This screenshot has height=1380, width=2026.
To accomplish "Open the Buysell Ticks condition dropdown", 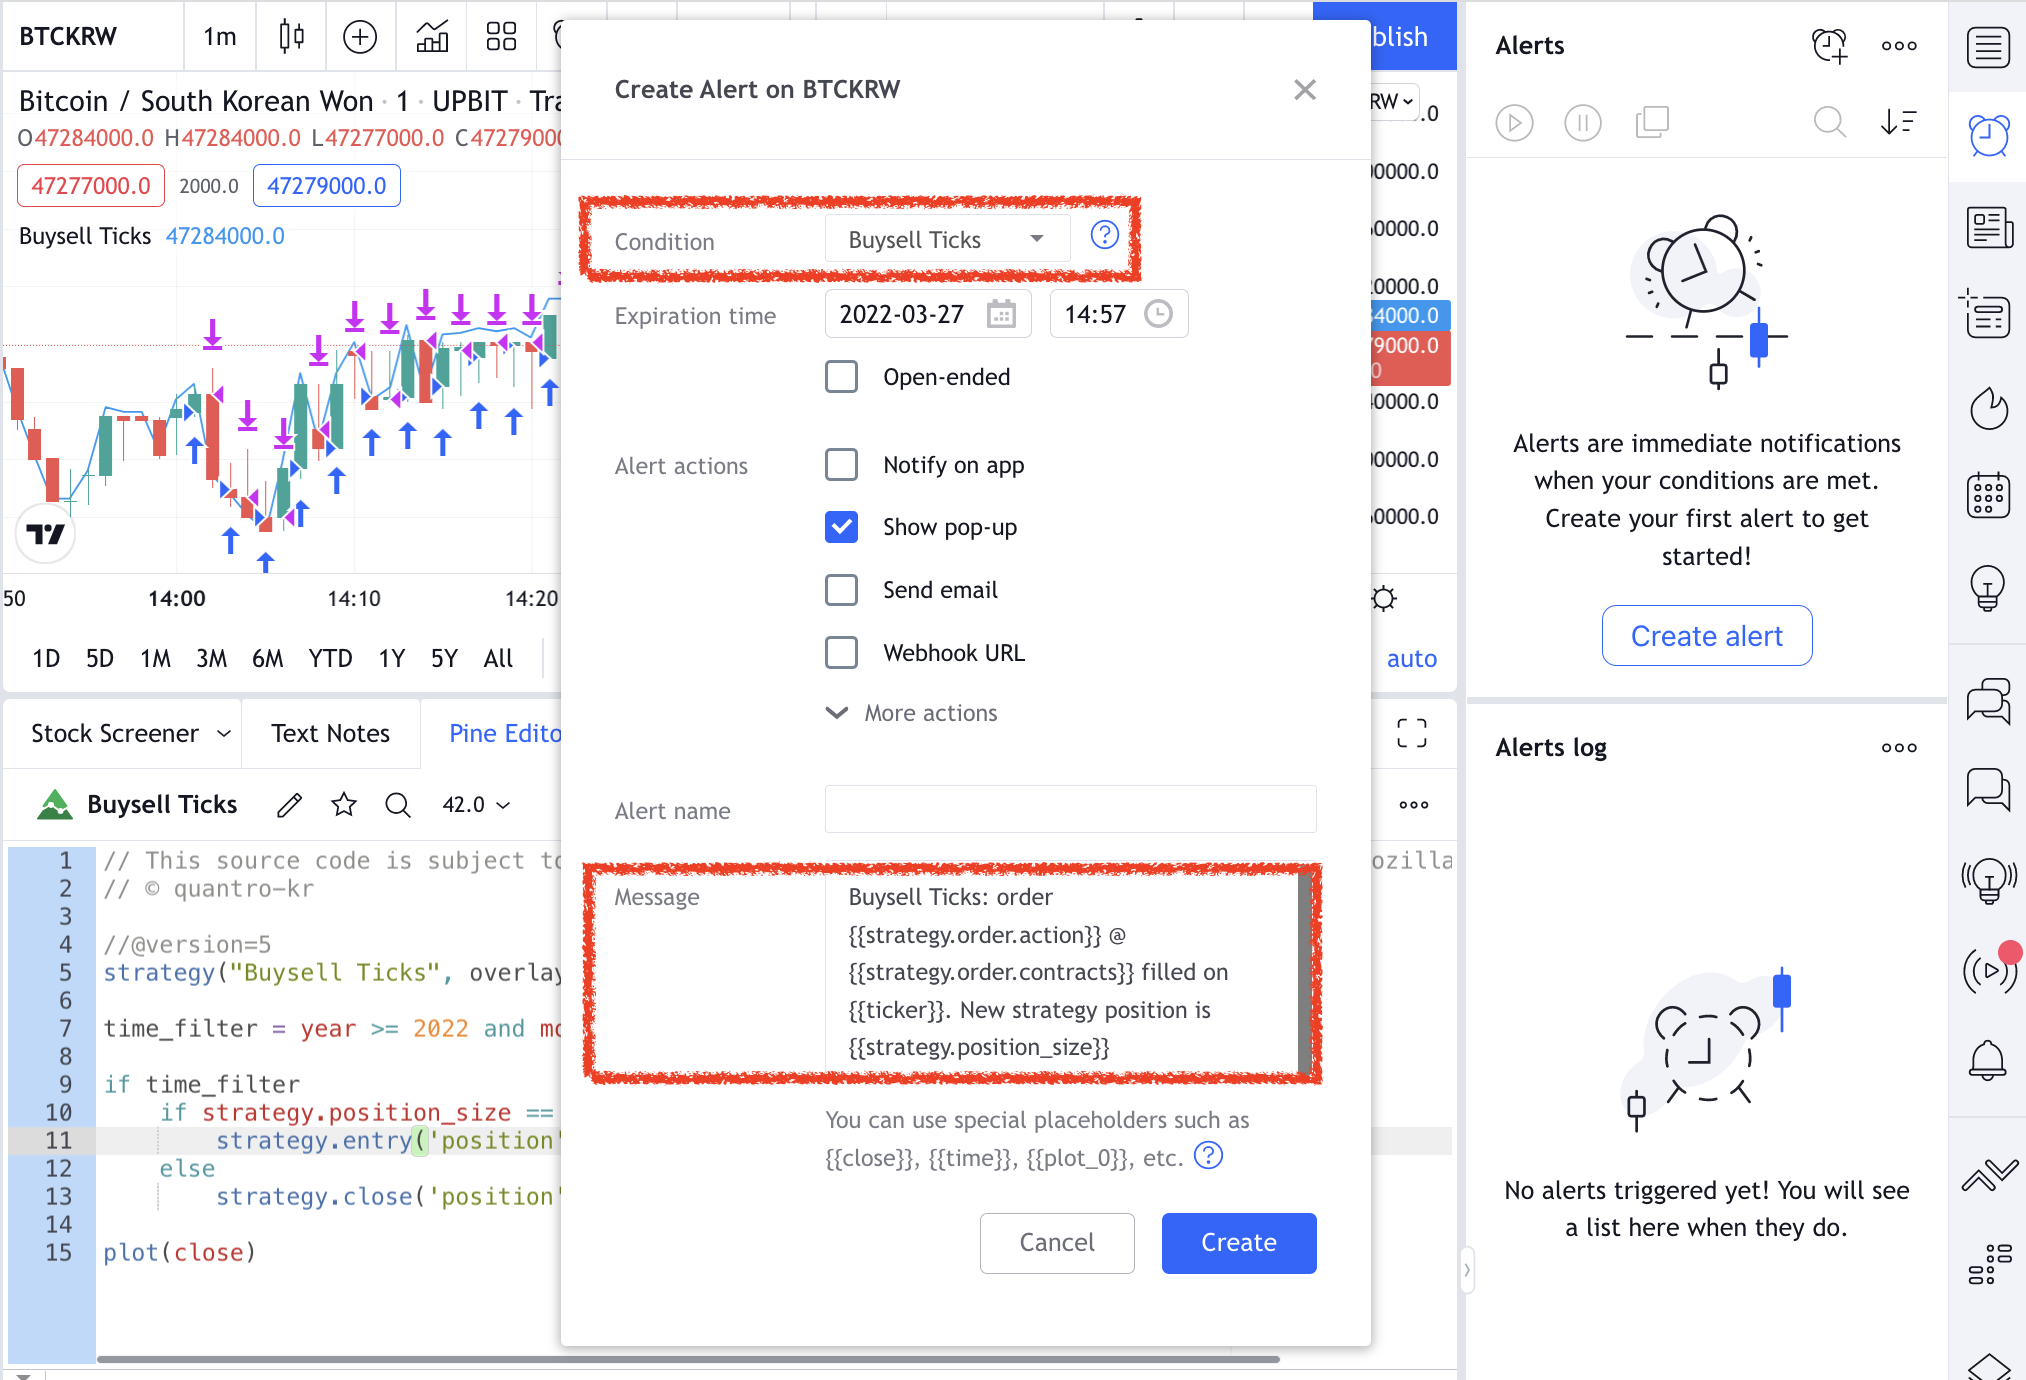I will (946, 240).
